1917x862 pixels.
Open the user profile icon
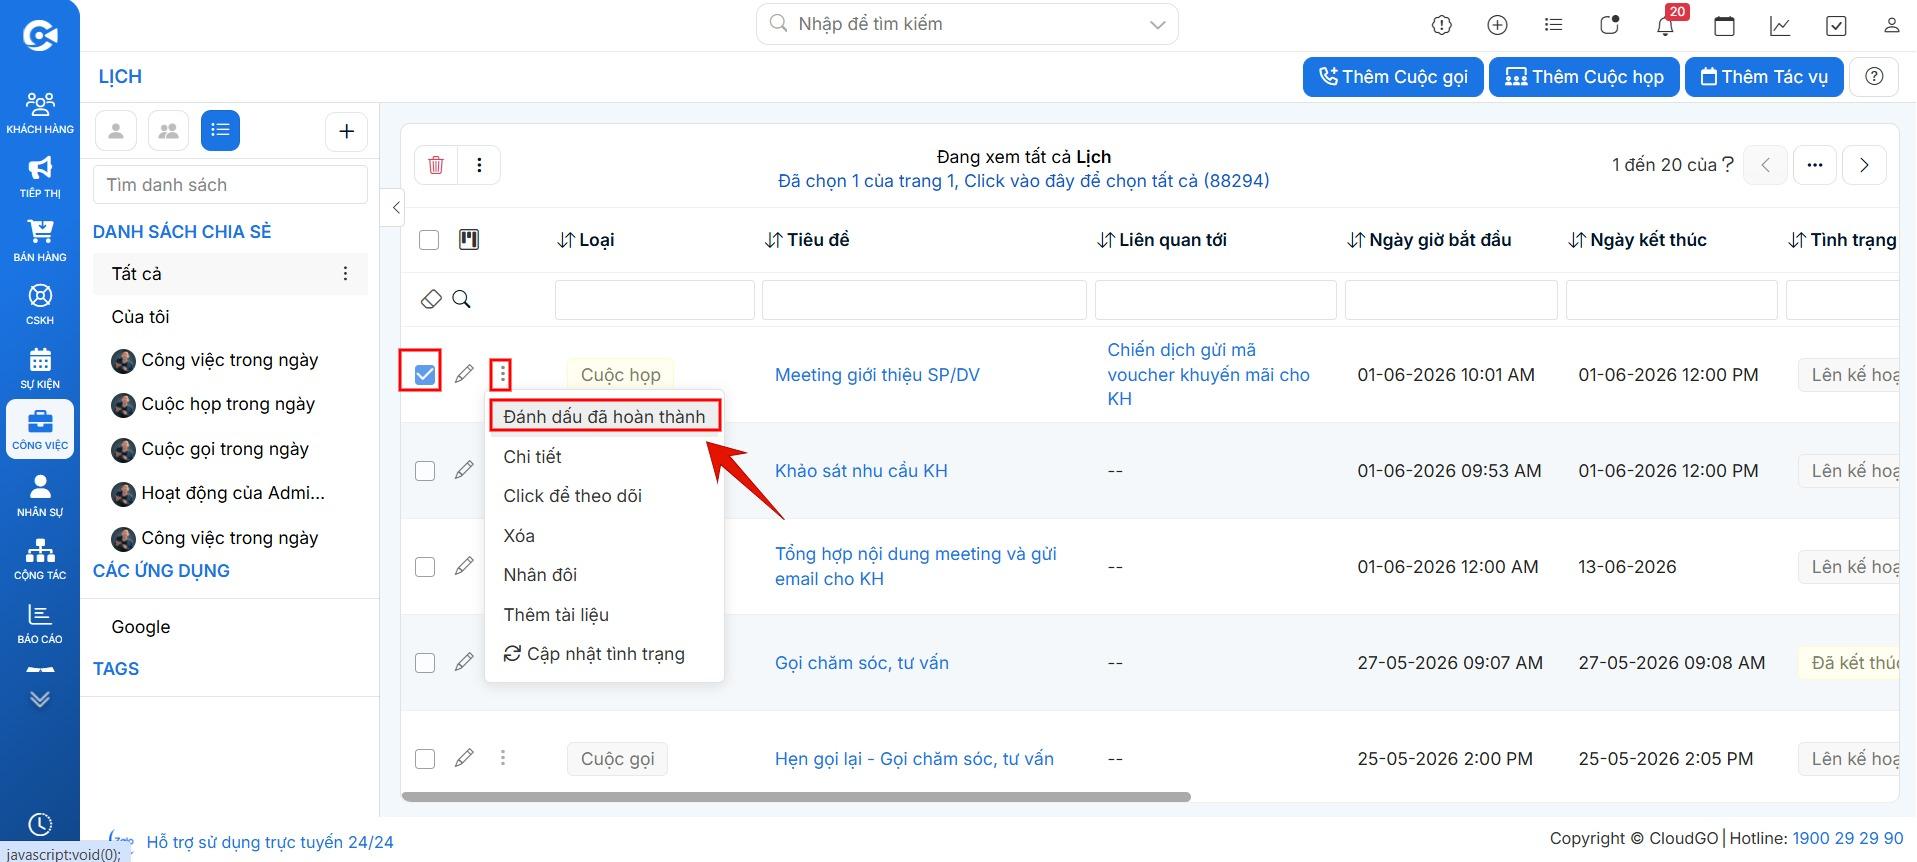[1891, 25]
